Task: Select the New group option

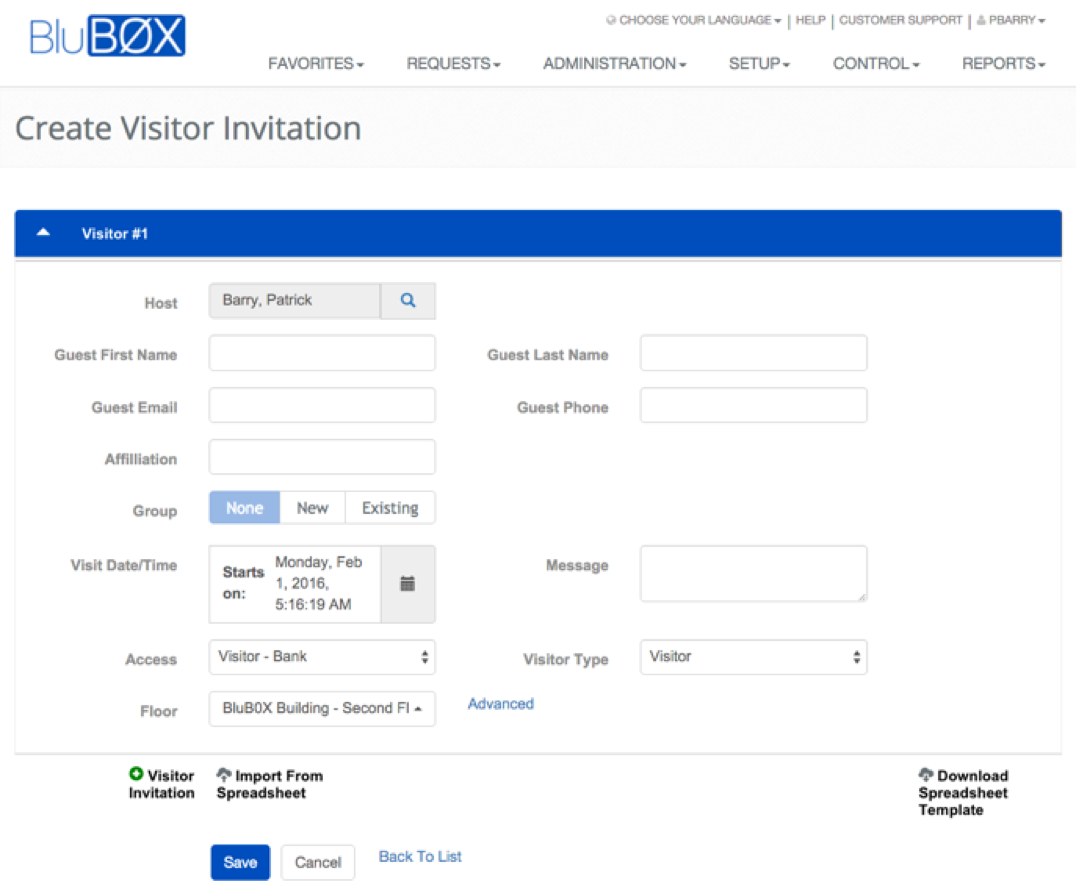Action: click(312, 508)
